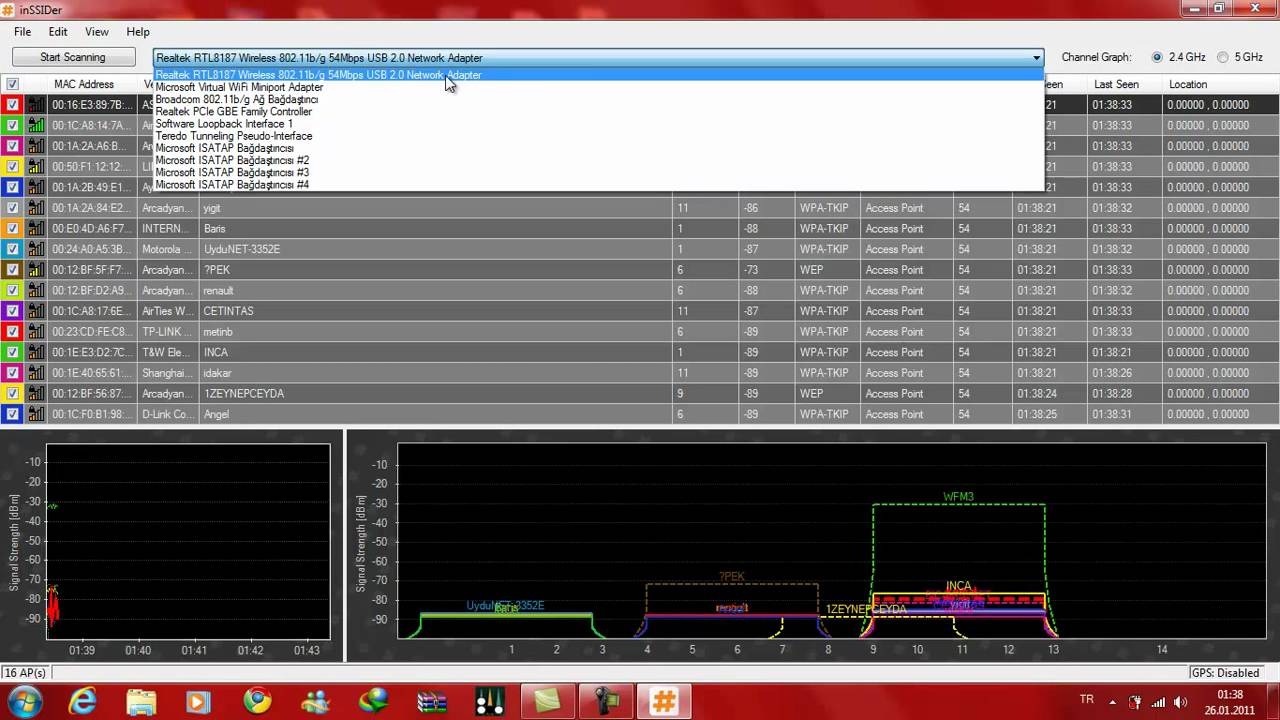1280x720 pixels.
Task: Toggle checkbox for renault network
Action: tap(13, 291)
